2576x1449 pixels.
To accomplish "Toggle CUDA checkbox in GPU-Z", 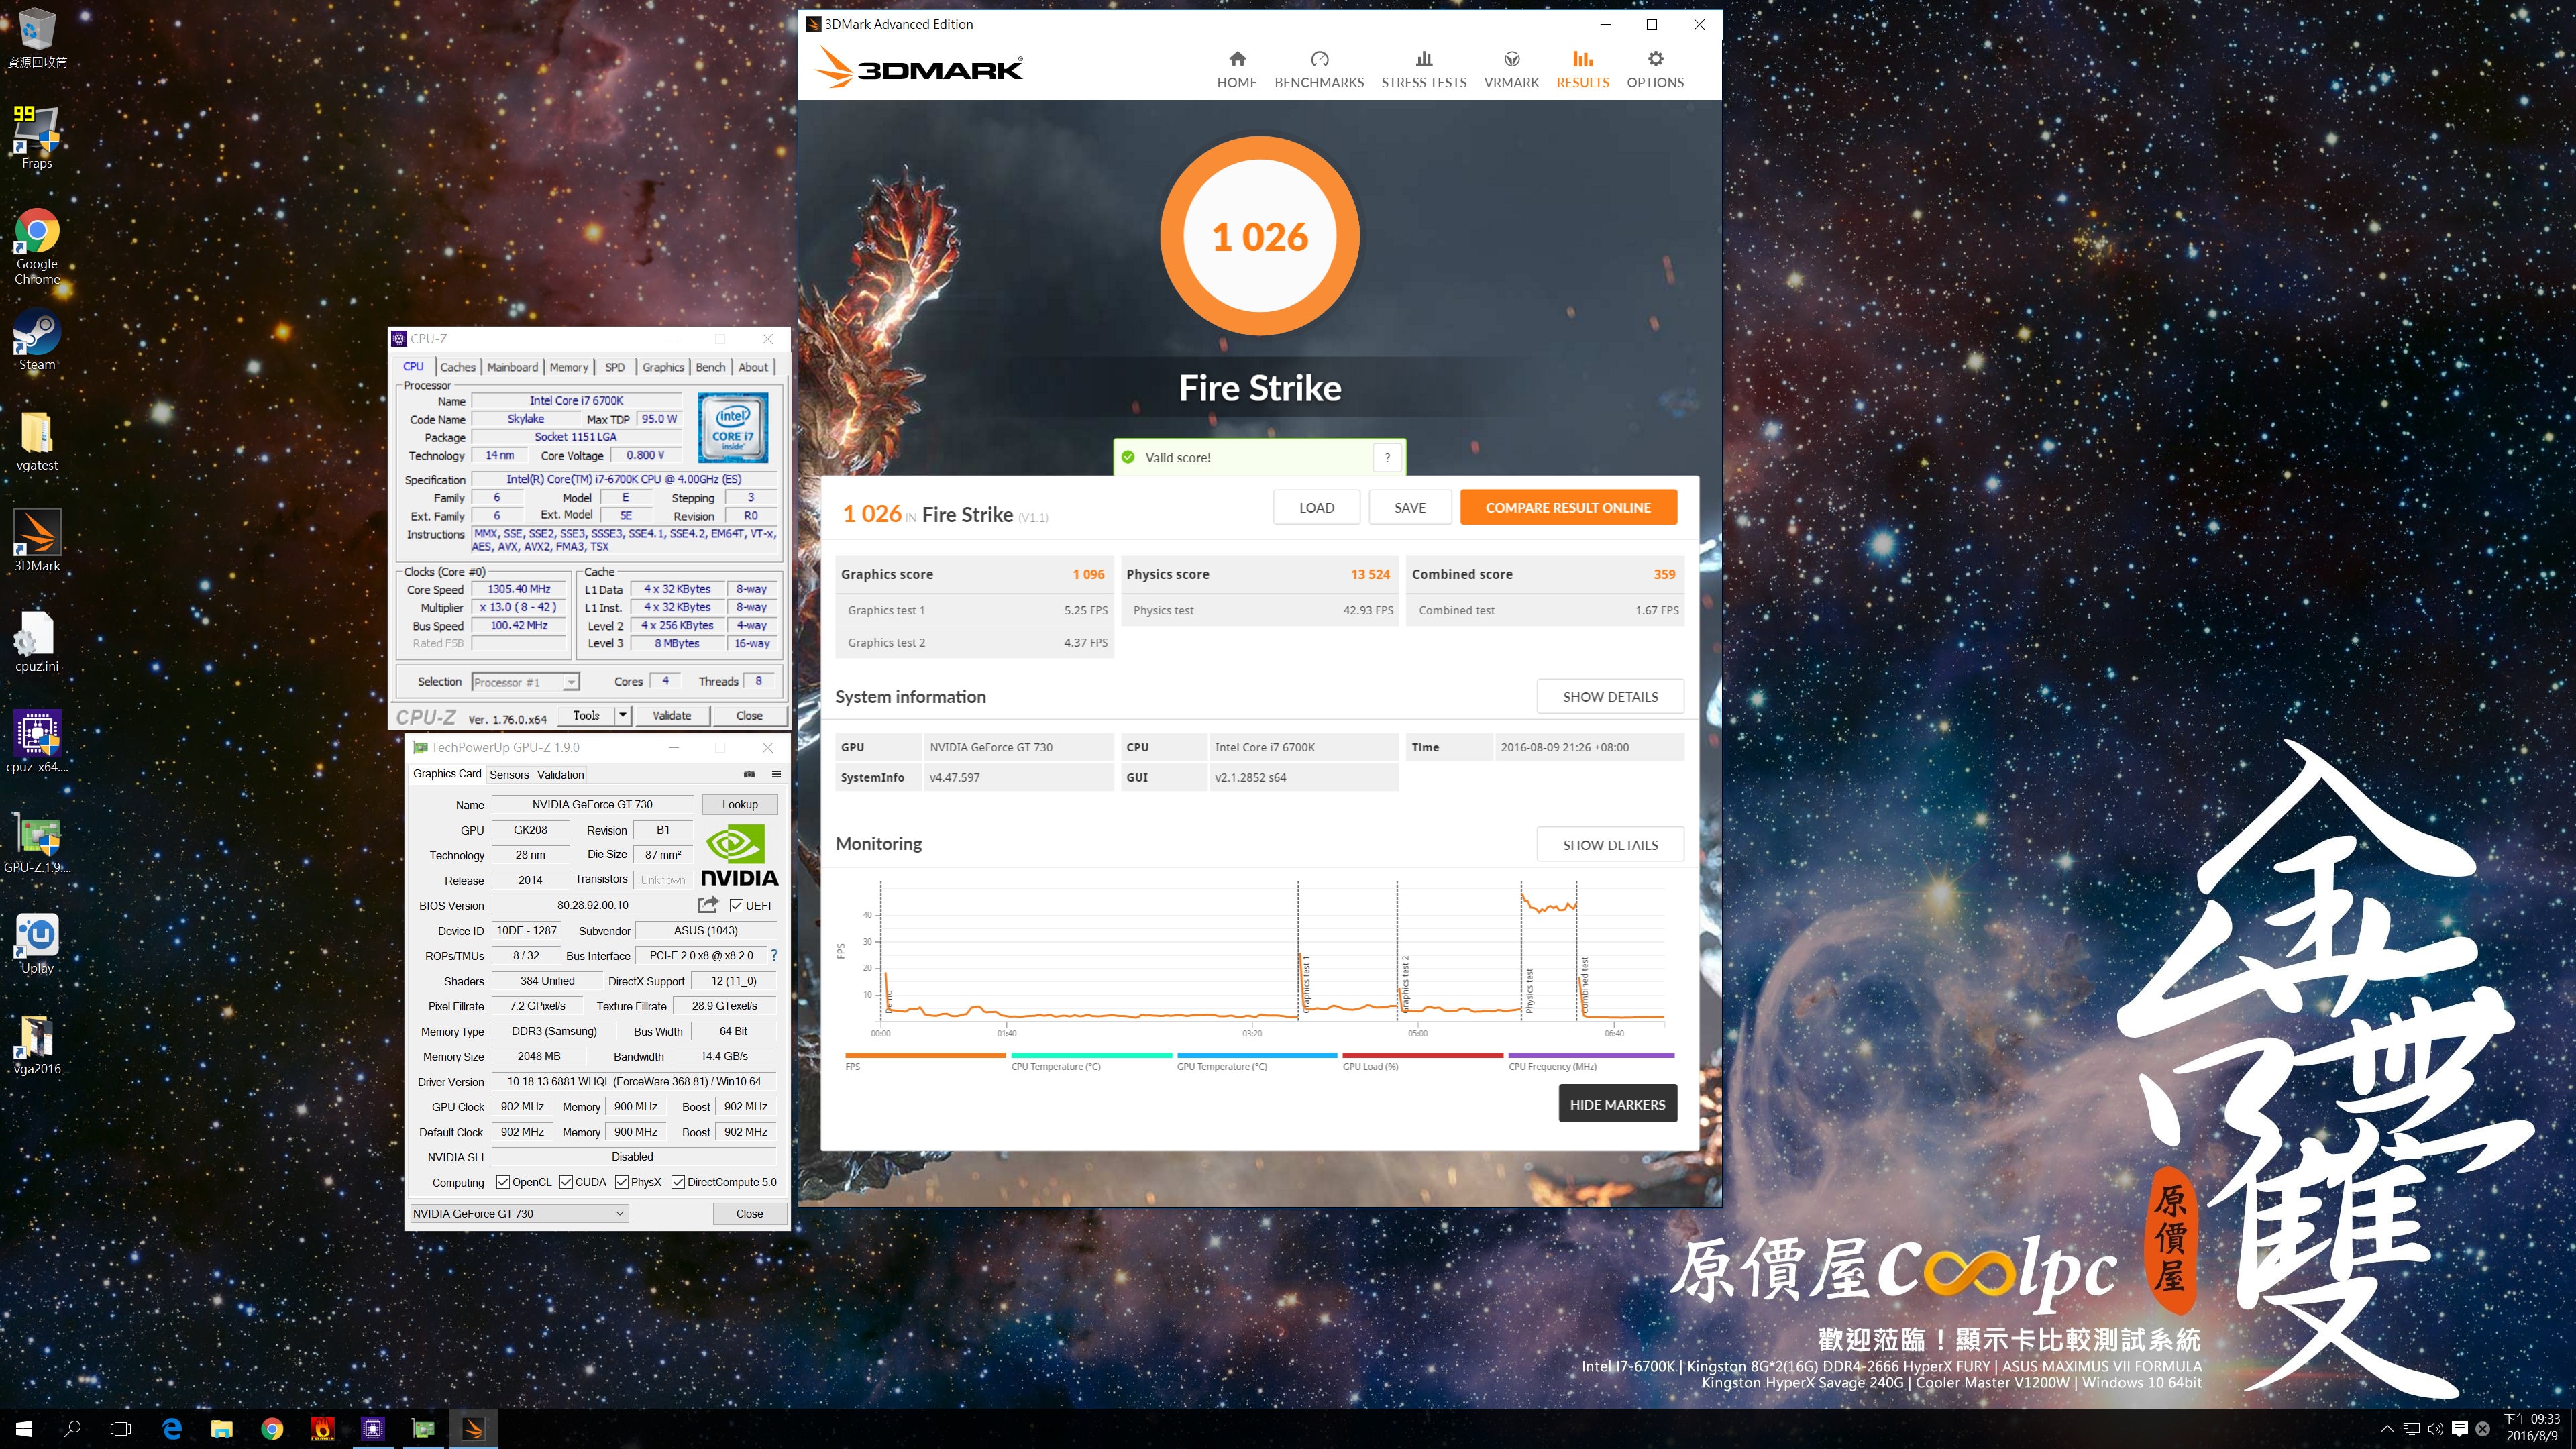I will tap(566, 1182).
